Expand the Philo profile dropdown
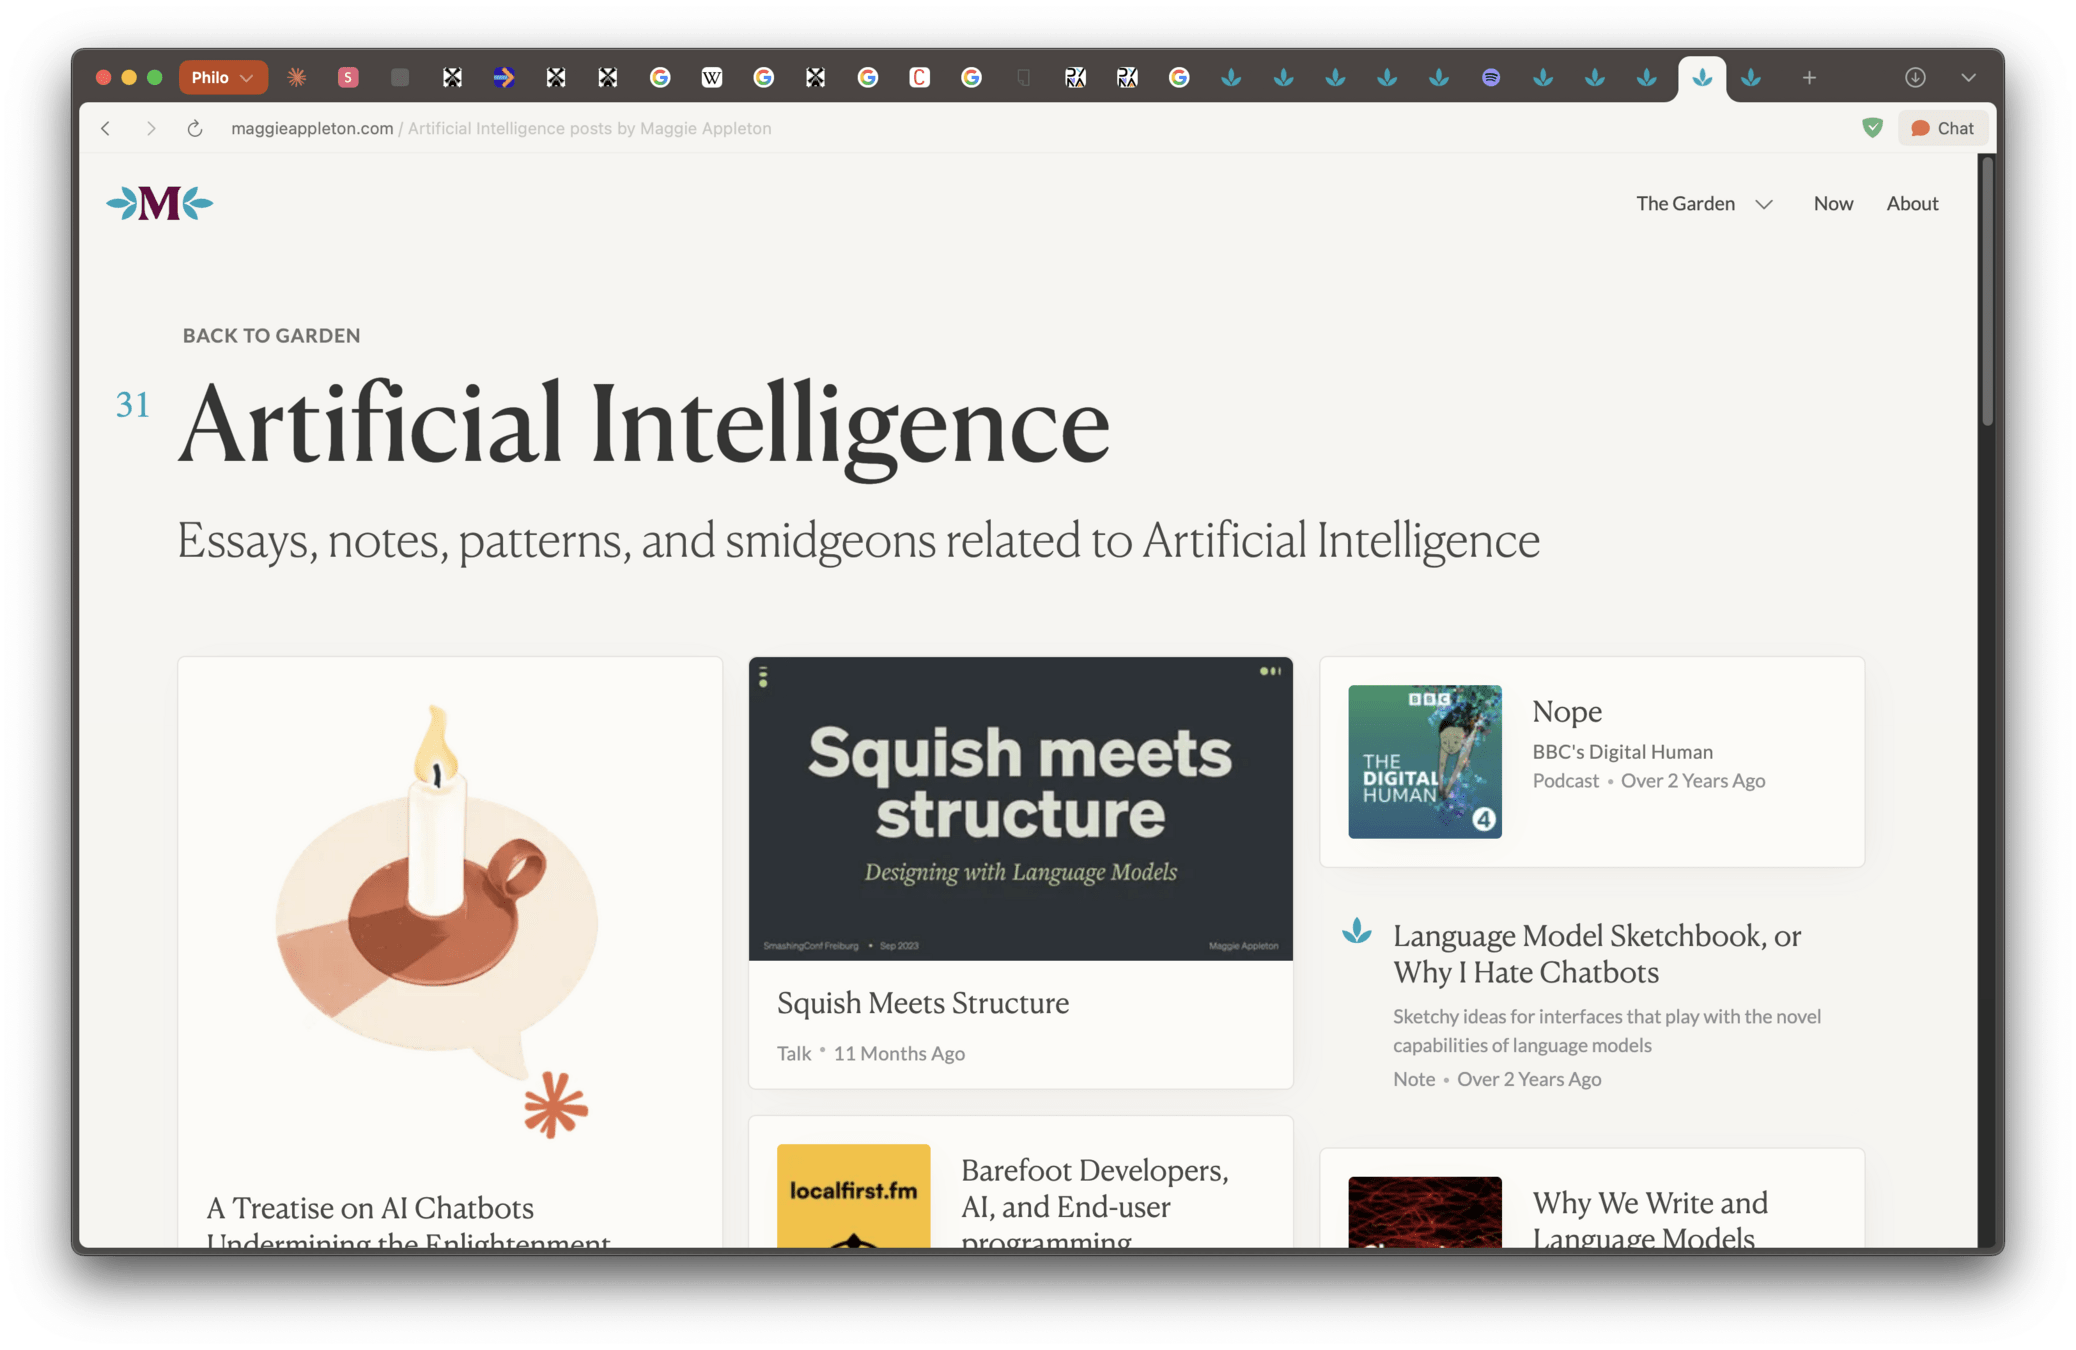This screenshot has width=2076, height=1350. tap(222, 77)
